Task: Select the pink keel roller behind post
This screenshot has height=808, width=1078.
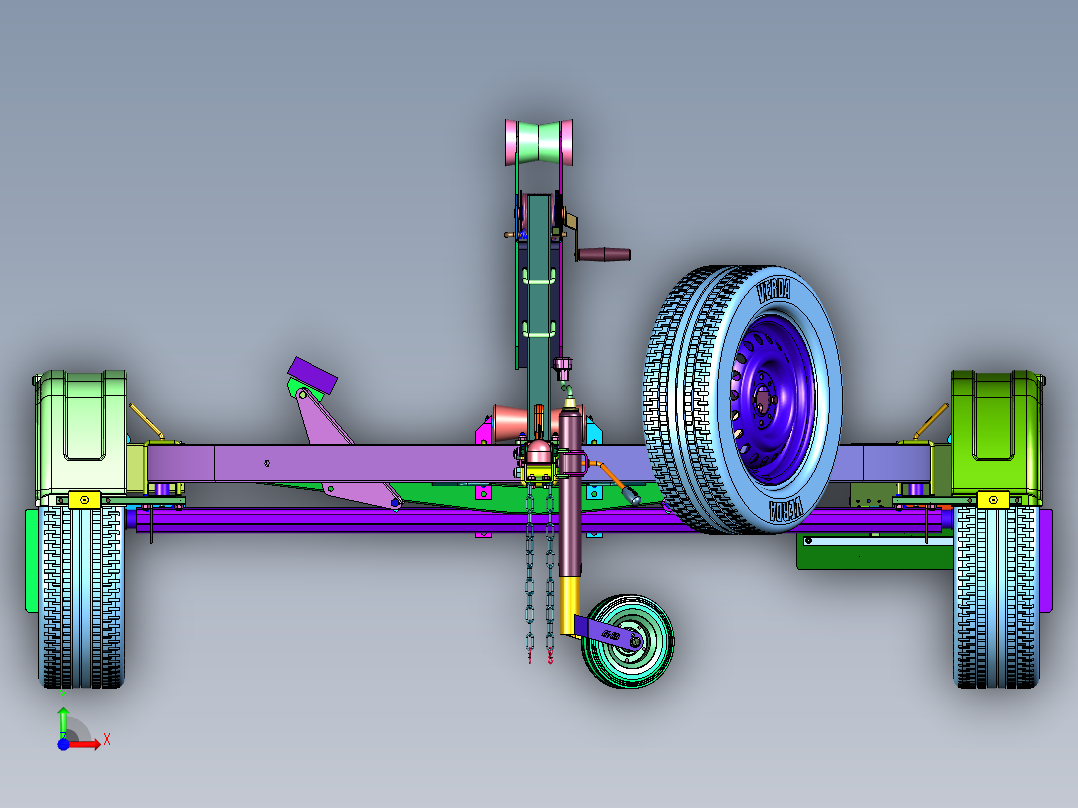Action: [x=512, y=422]
